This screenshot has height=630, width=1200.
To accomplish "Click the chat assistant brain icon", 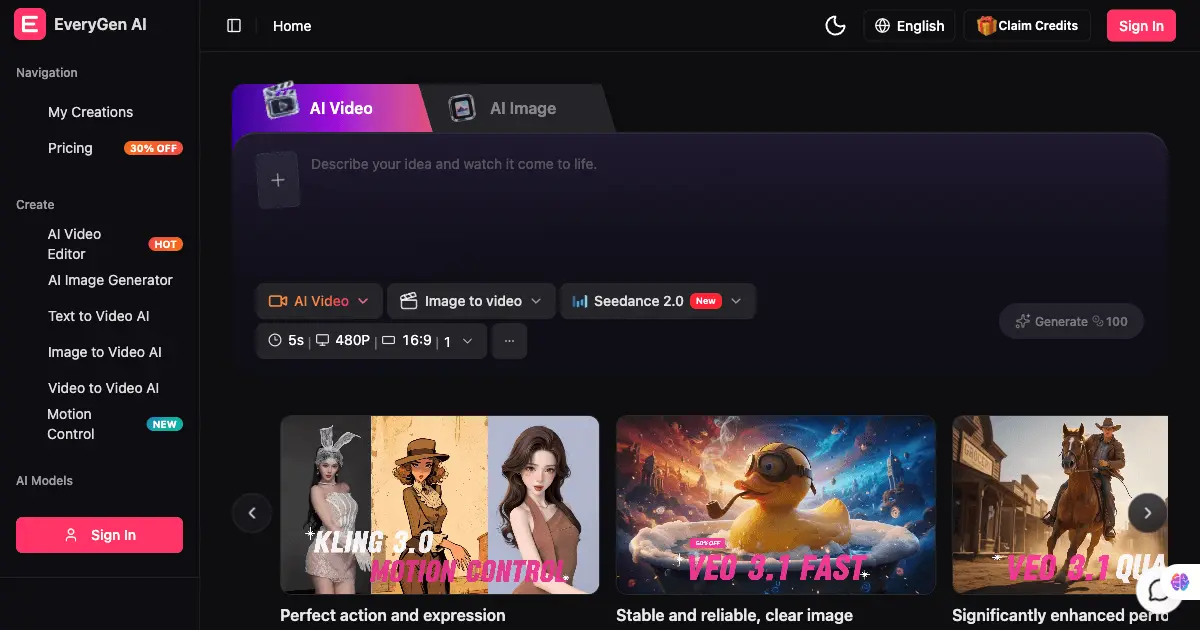I will [1181, 580].
